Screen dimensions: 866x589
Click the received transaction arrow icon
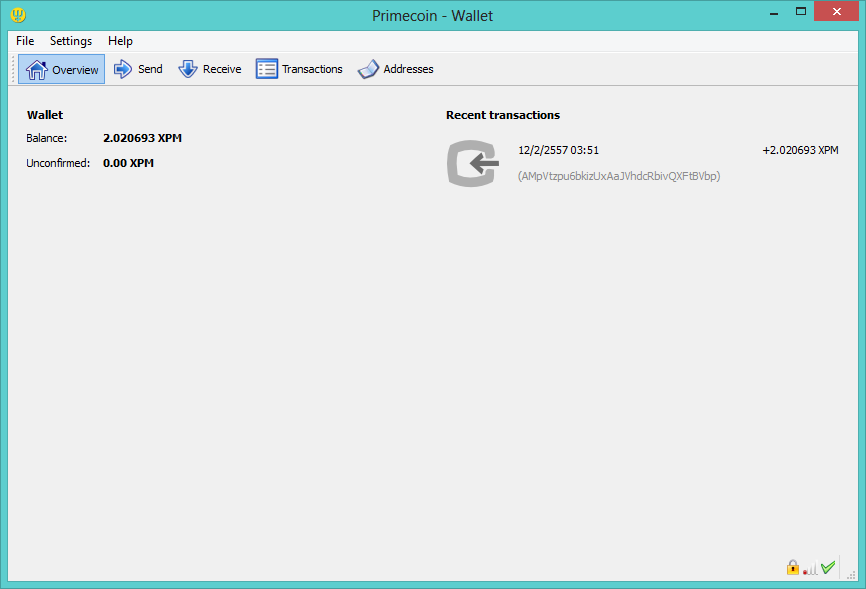click(473, 163)
